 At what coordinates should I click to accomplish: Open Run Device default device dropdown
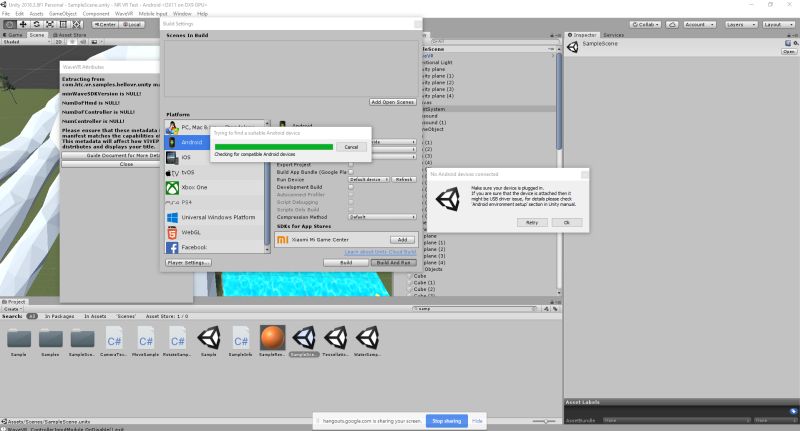[369, 180]
